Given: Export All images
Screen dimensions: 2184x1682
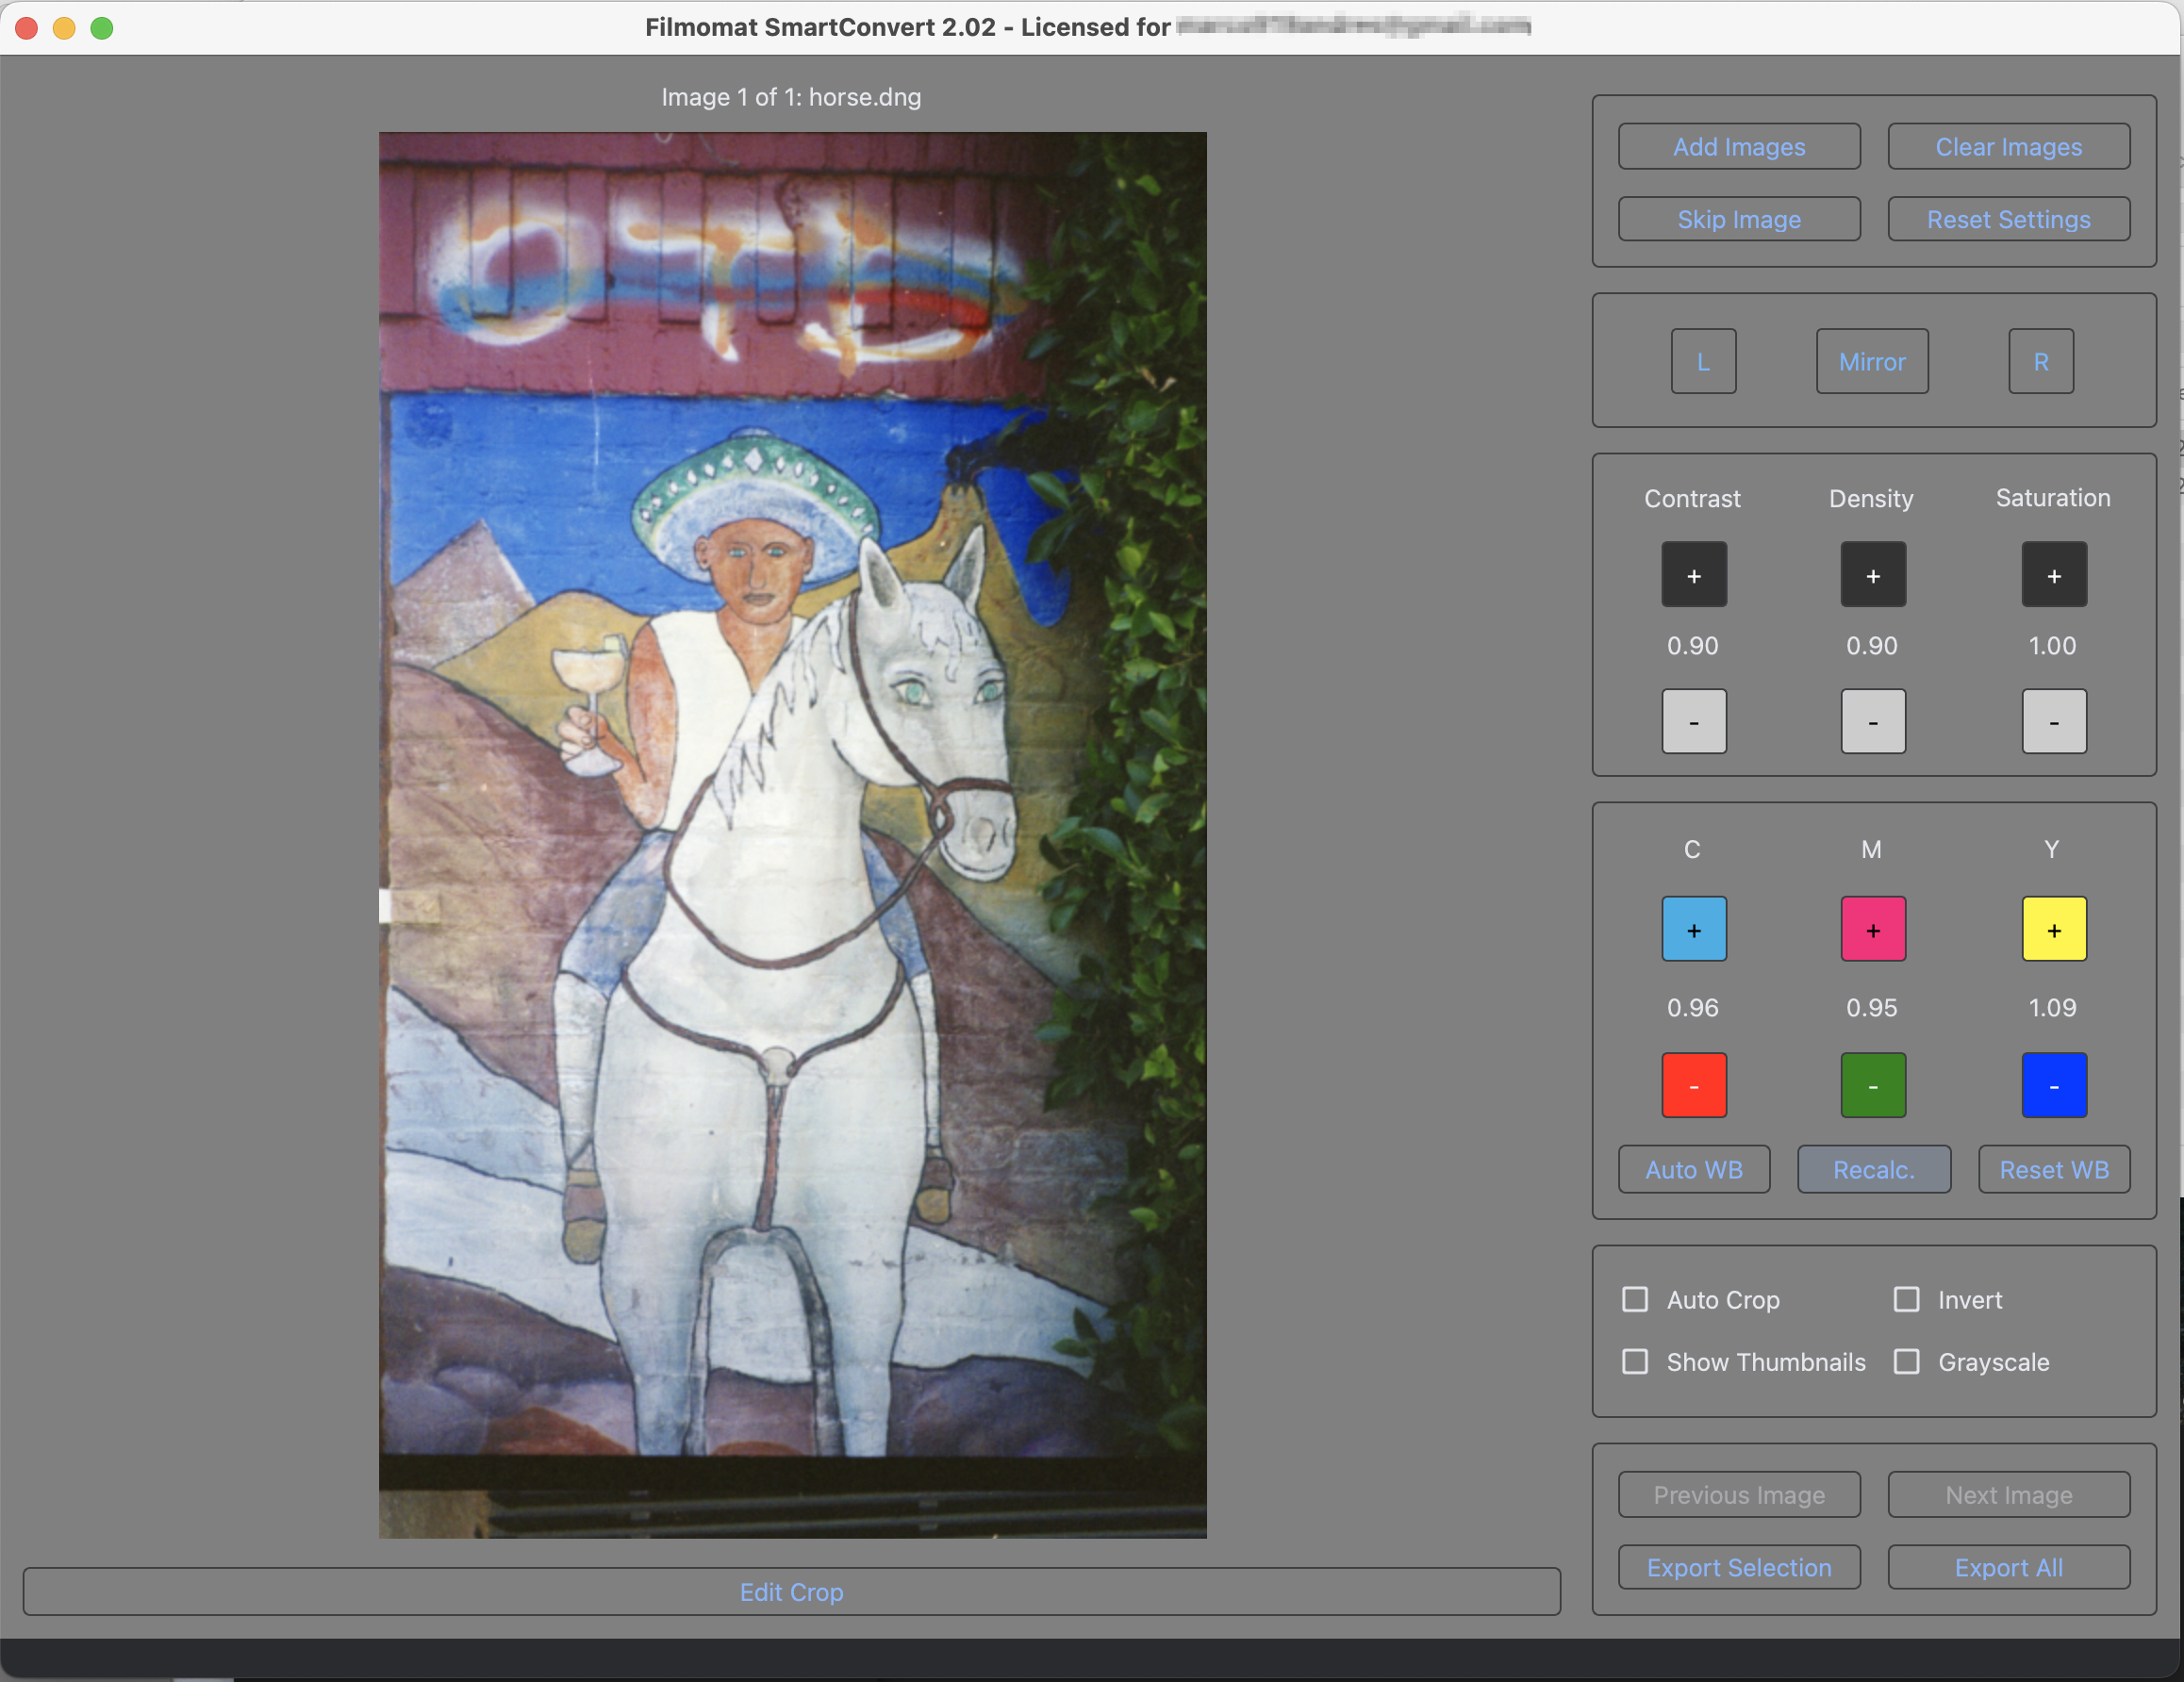Looking at the screenshot, I should coord(2008,1567).
